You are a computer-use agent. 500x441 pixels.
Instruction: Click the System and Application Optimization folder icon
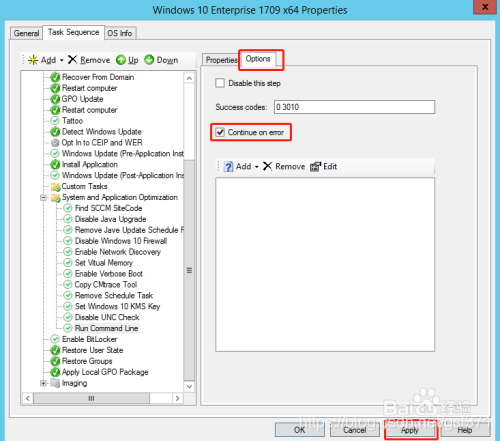point(55,197)
